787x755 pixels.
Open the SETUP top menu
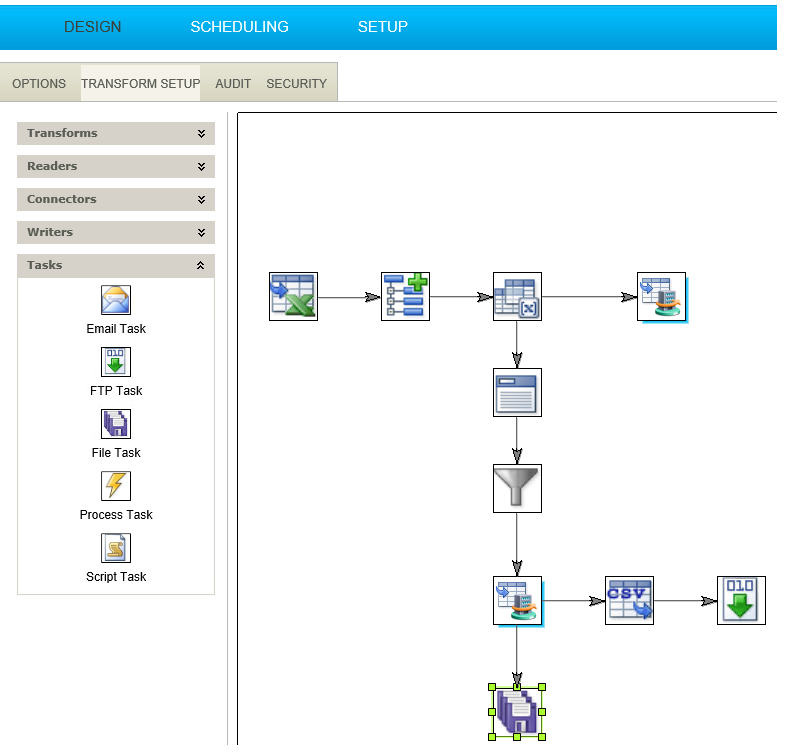pos(383,27)
